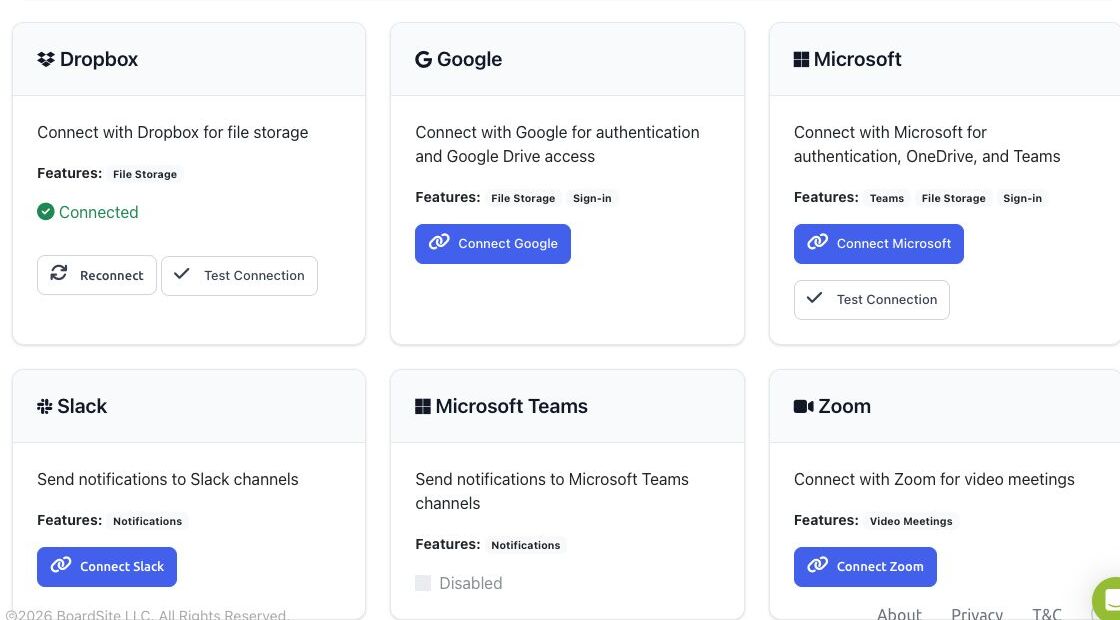
Task: Open the Privacy footer link
Action: click(x=977, y=614)
